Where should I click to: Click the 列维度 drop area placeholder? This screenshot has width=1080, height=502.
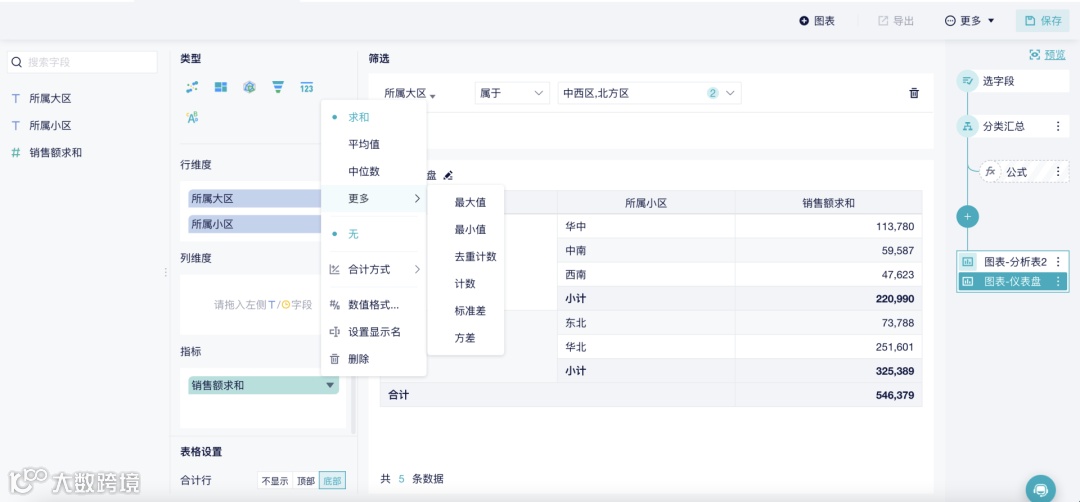point(263,304)
